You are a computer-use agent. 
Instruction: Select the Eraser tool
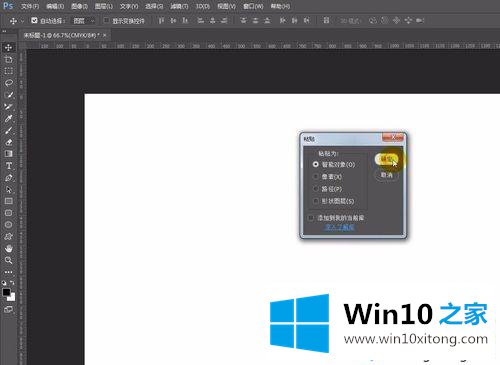point(8,142)
